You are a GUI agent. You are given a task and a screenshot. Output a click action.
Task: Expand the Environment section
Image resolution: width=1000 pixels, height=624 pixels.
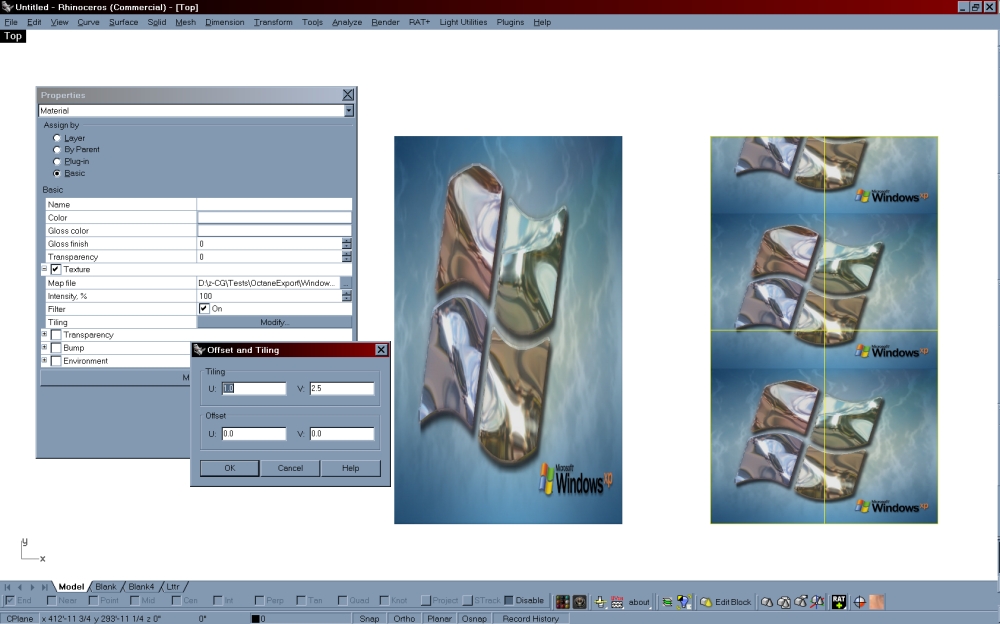click(44, 360)
